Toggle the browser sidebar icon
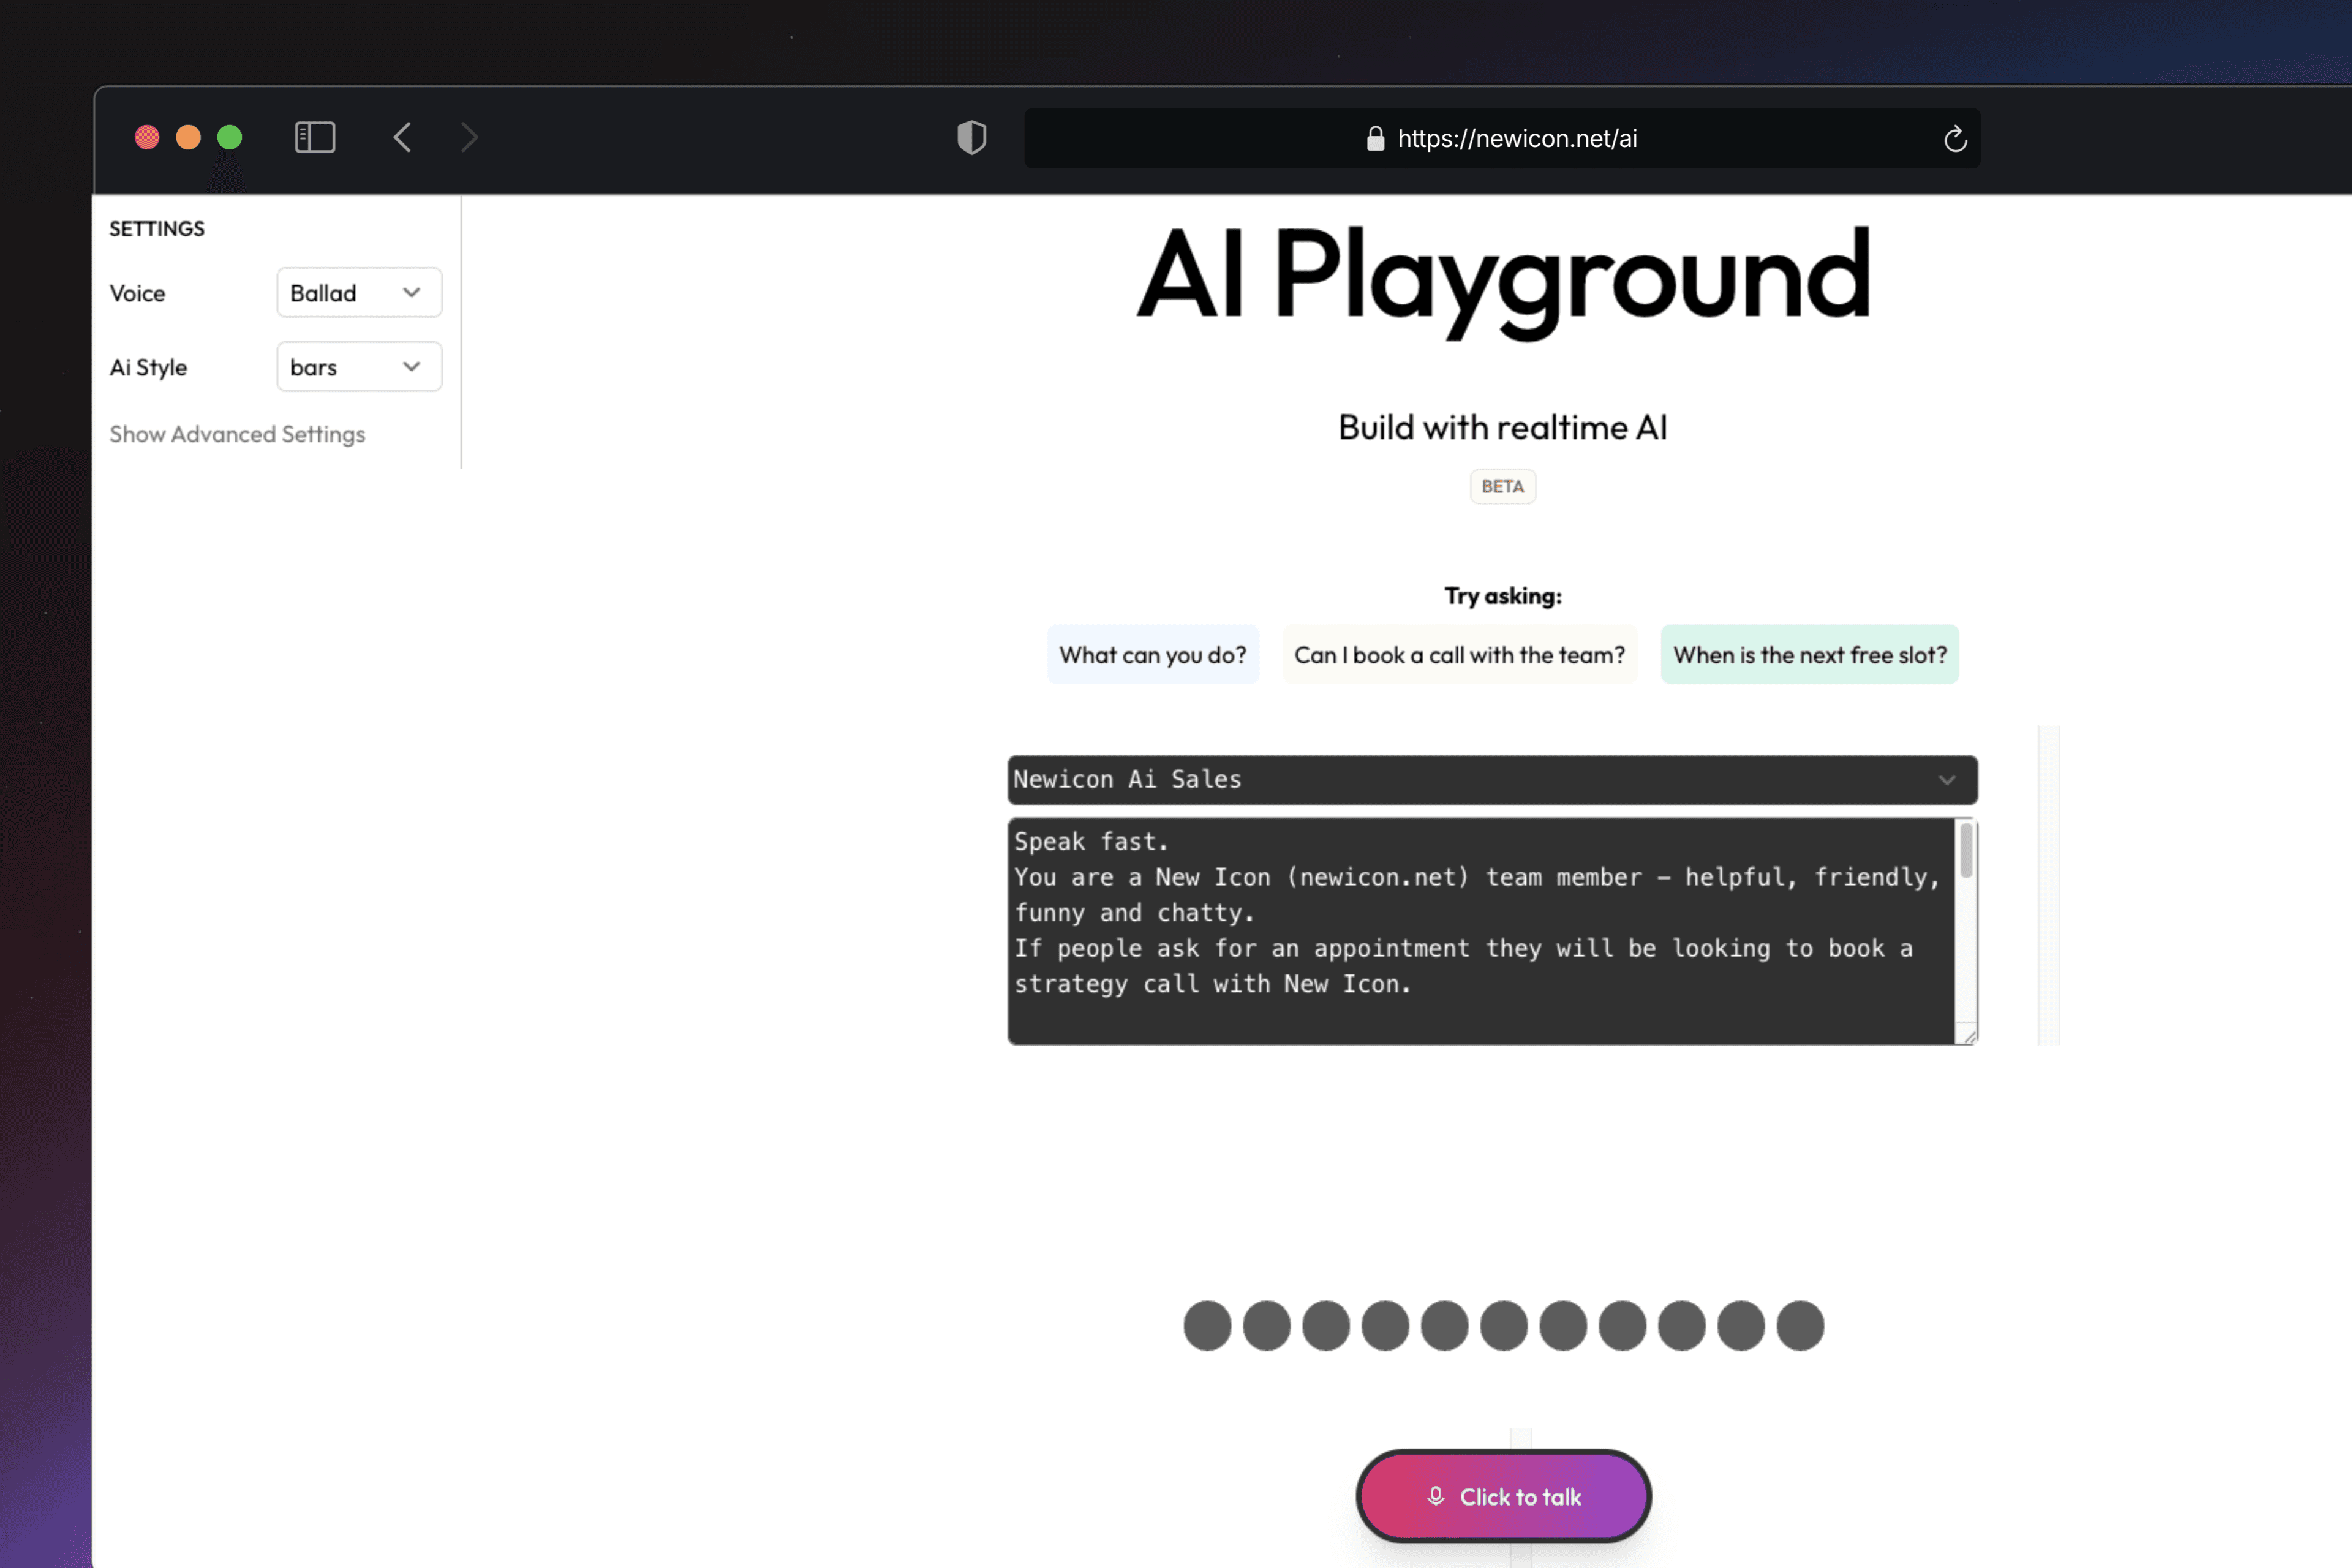Image resolution: width=2352 pixels, height=1568 pixels. pyautogui.click(x=314, y=137)
